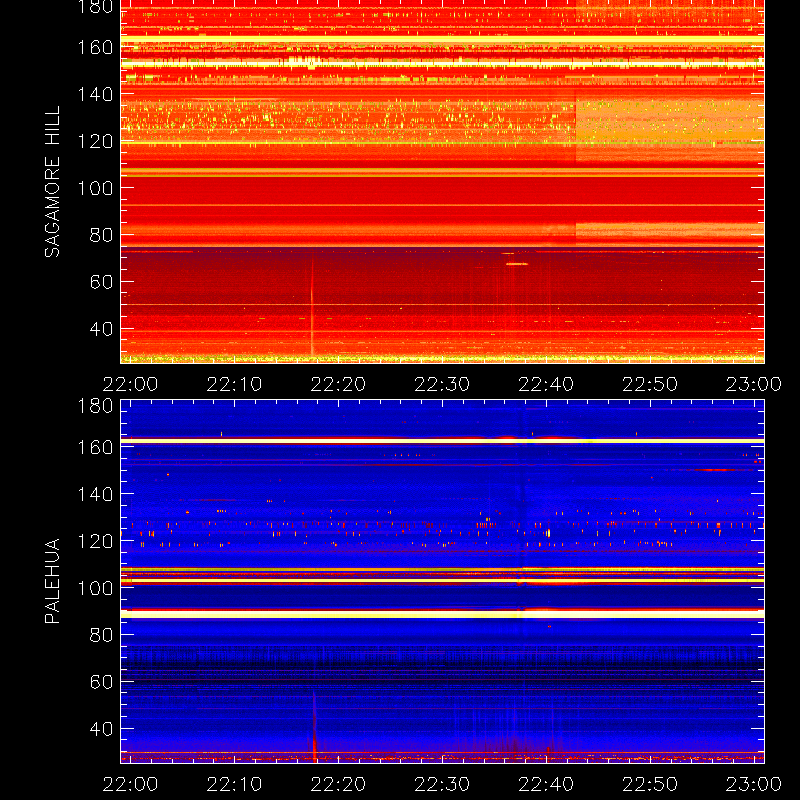Click the vertical burst streak in Sagamore Hill spectrogram
This screenshot has width=800, height=800.
(x=312, y=306)
